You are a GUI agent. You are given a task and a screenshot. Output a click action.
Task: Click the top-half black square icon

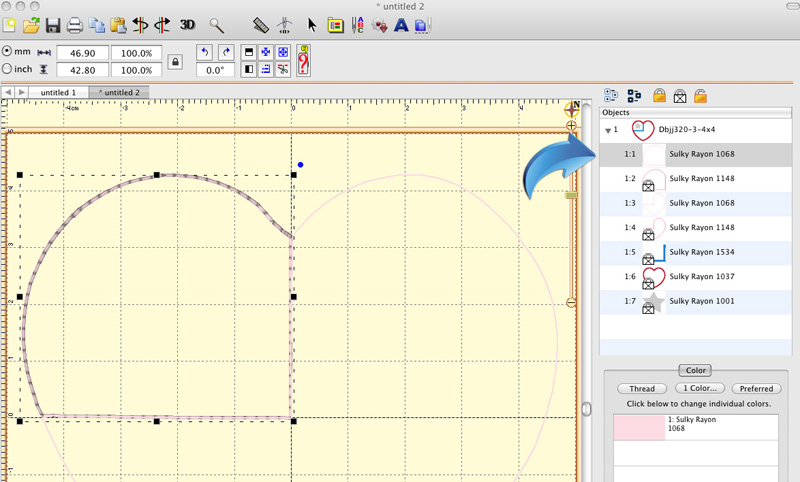coord(249,52)
